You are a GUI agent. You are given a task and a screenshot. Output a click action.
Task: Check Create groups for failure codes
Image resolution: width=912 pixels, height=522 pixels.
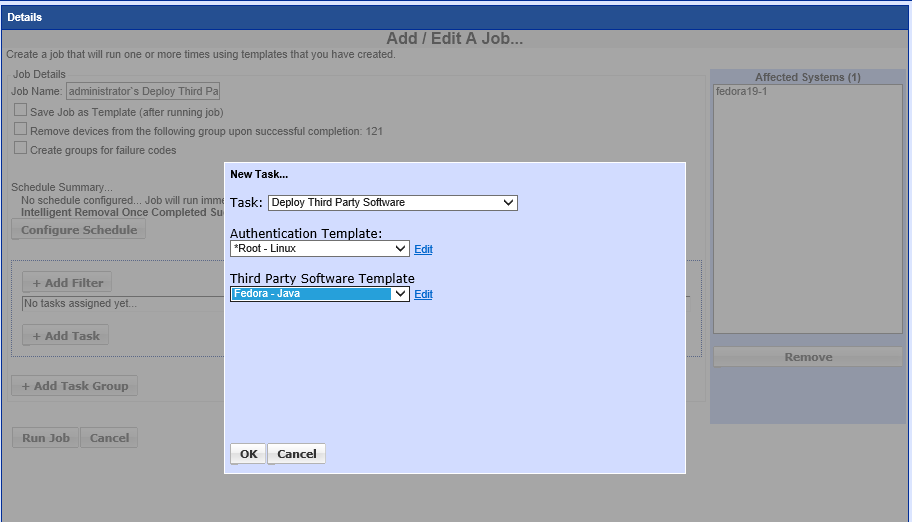click(x=20, y=149)
